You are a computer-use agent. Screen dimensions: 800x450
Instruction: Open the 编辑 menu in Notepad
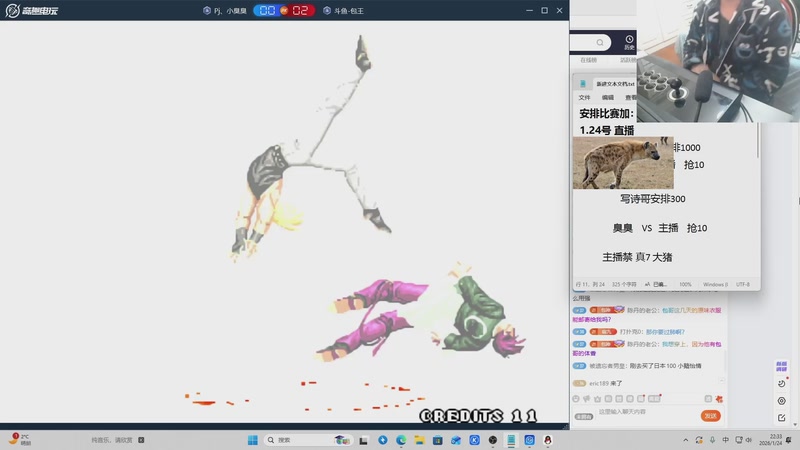(x=608, y=97)
